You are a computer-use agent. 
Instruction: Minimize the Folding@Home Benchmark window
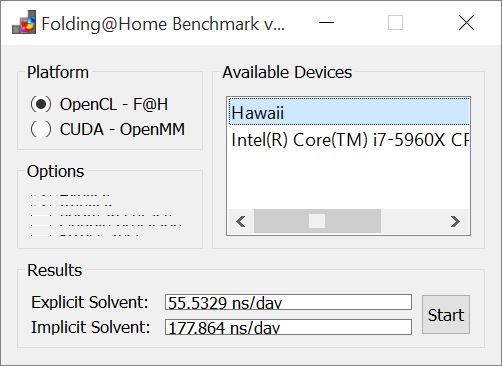click(326, 22)
